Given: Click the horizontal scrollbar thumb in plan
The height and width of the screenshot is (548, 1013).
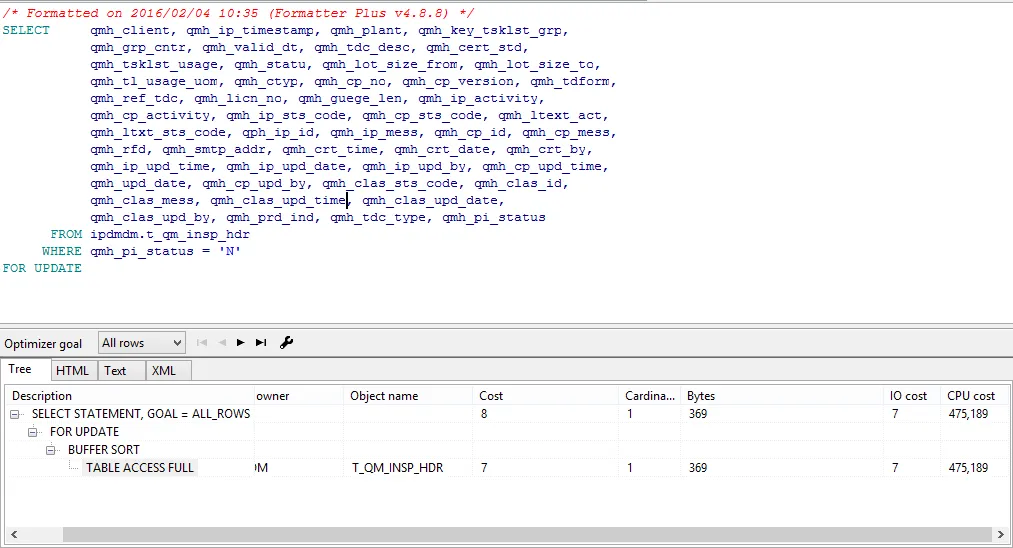Looking at the screenshot, I should 527,534.
